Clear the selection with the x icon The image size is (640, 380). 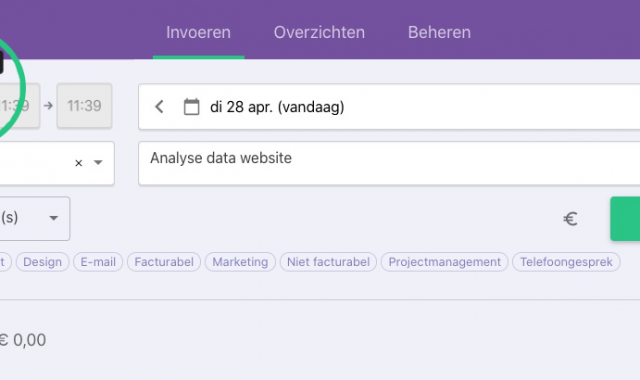[79, 163]
